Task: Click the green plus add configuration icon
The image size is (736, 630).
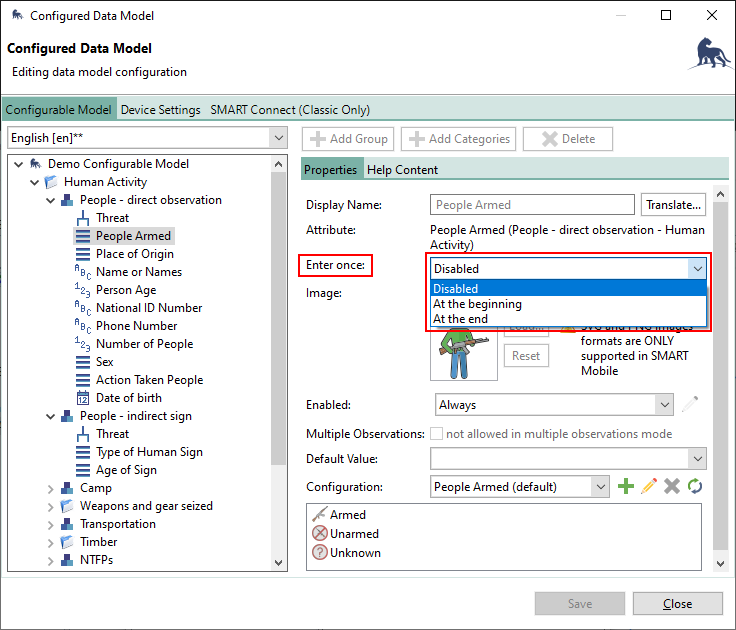Action: pos(626,486)
